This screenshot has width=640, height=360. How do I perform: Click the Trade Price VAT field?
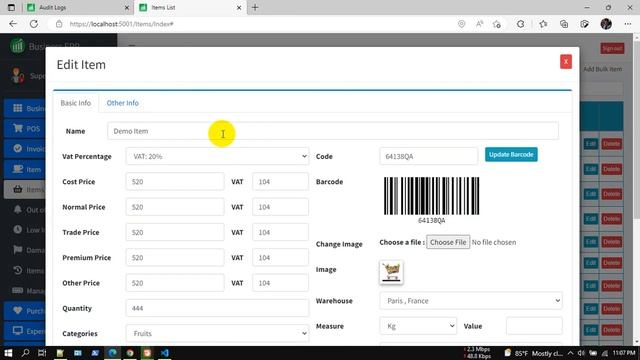(x=280, y=232)
